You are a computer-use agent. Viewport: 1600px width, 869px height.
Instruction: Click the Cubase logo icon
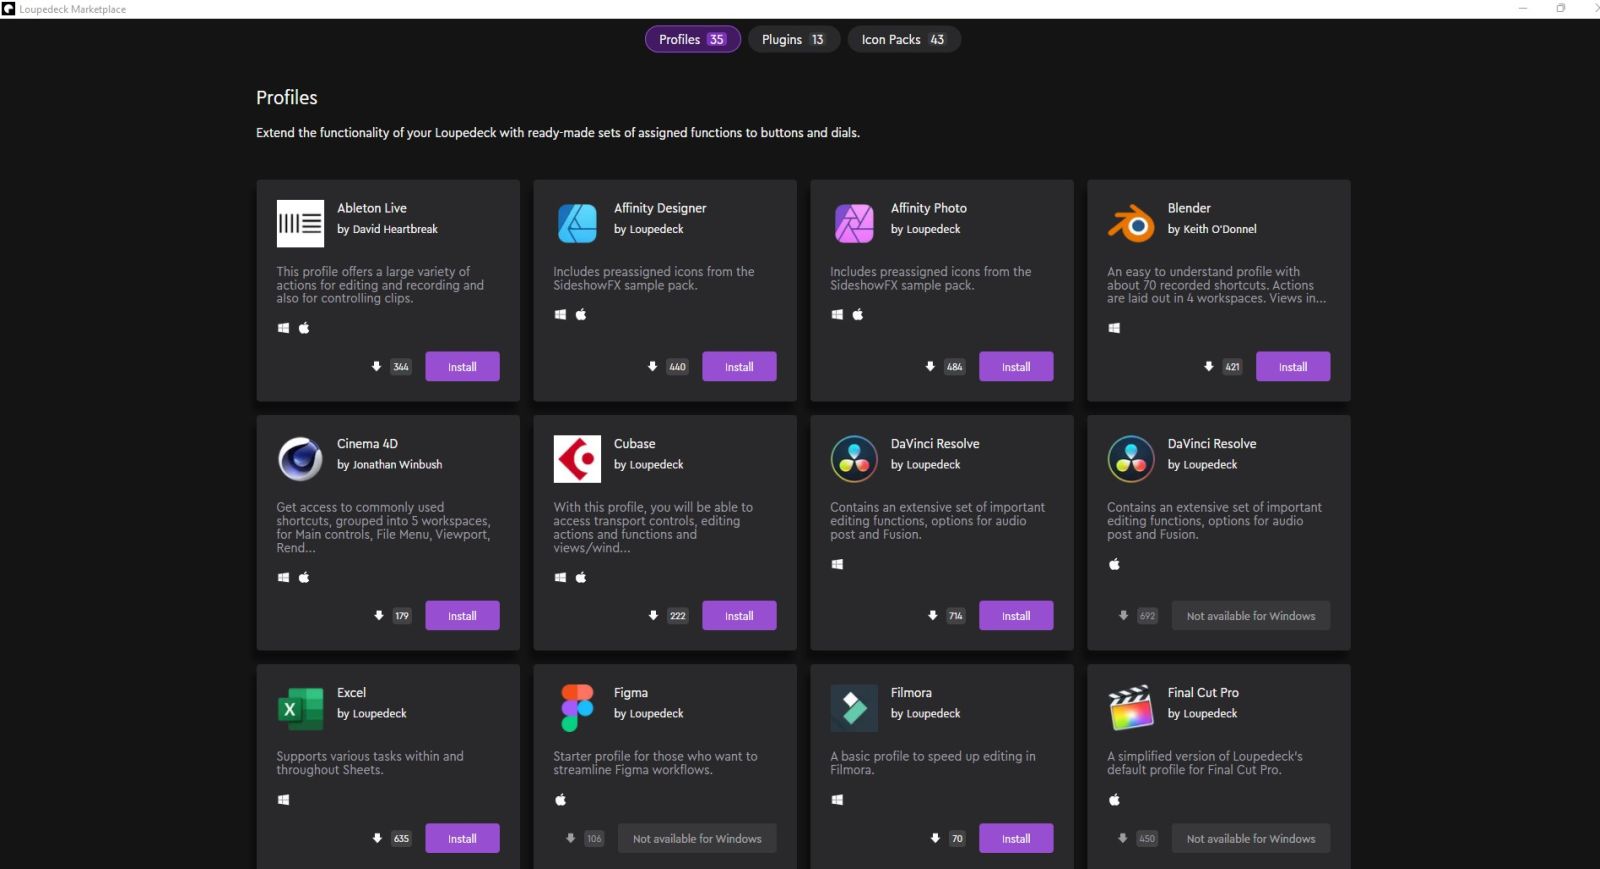click(577, 459)
